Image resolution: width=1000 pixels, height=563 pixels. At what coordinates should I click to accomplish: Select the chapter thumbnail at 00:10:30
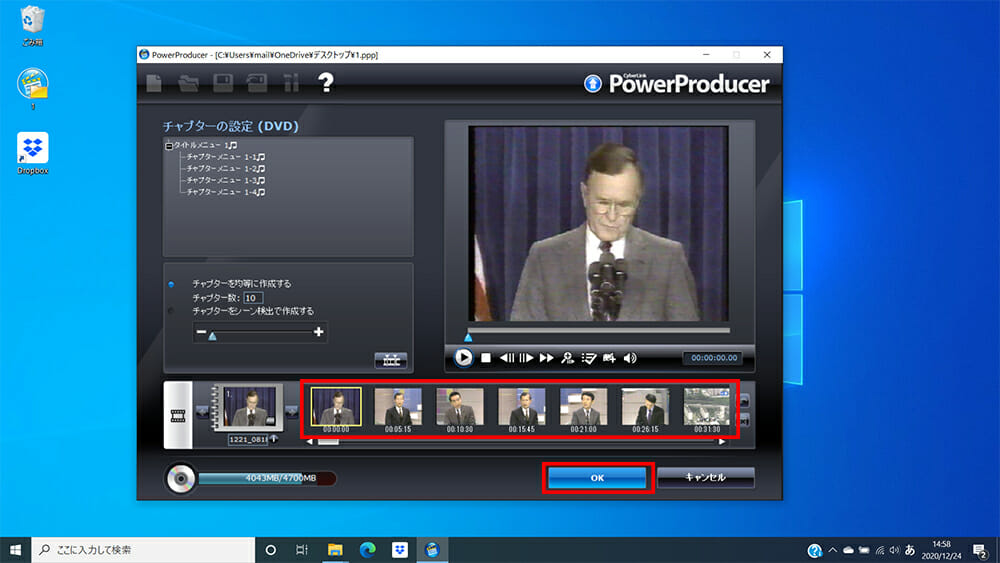pyautogui.click(x=460, y=407)
